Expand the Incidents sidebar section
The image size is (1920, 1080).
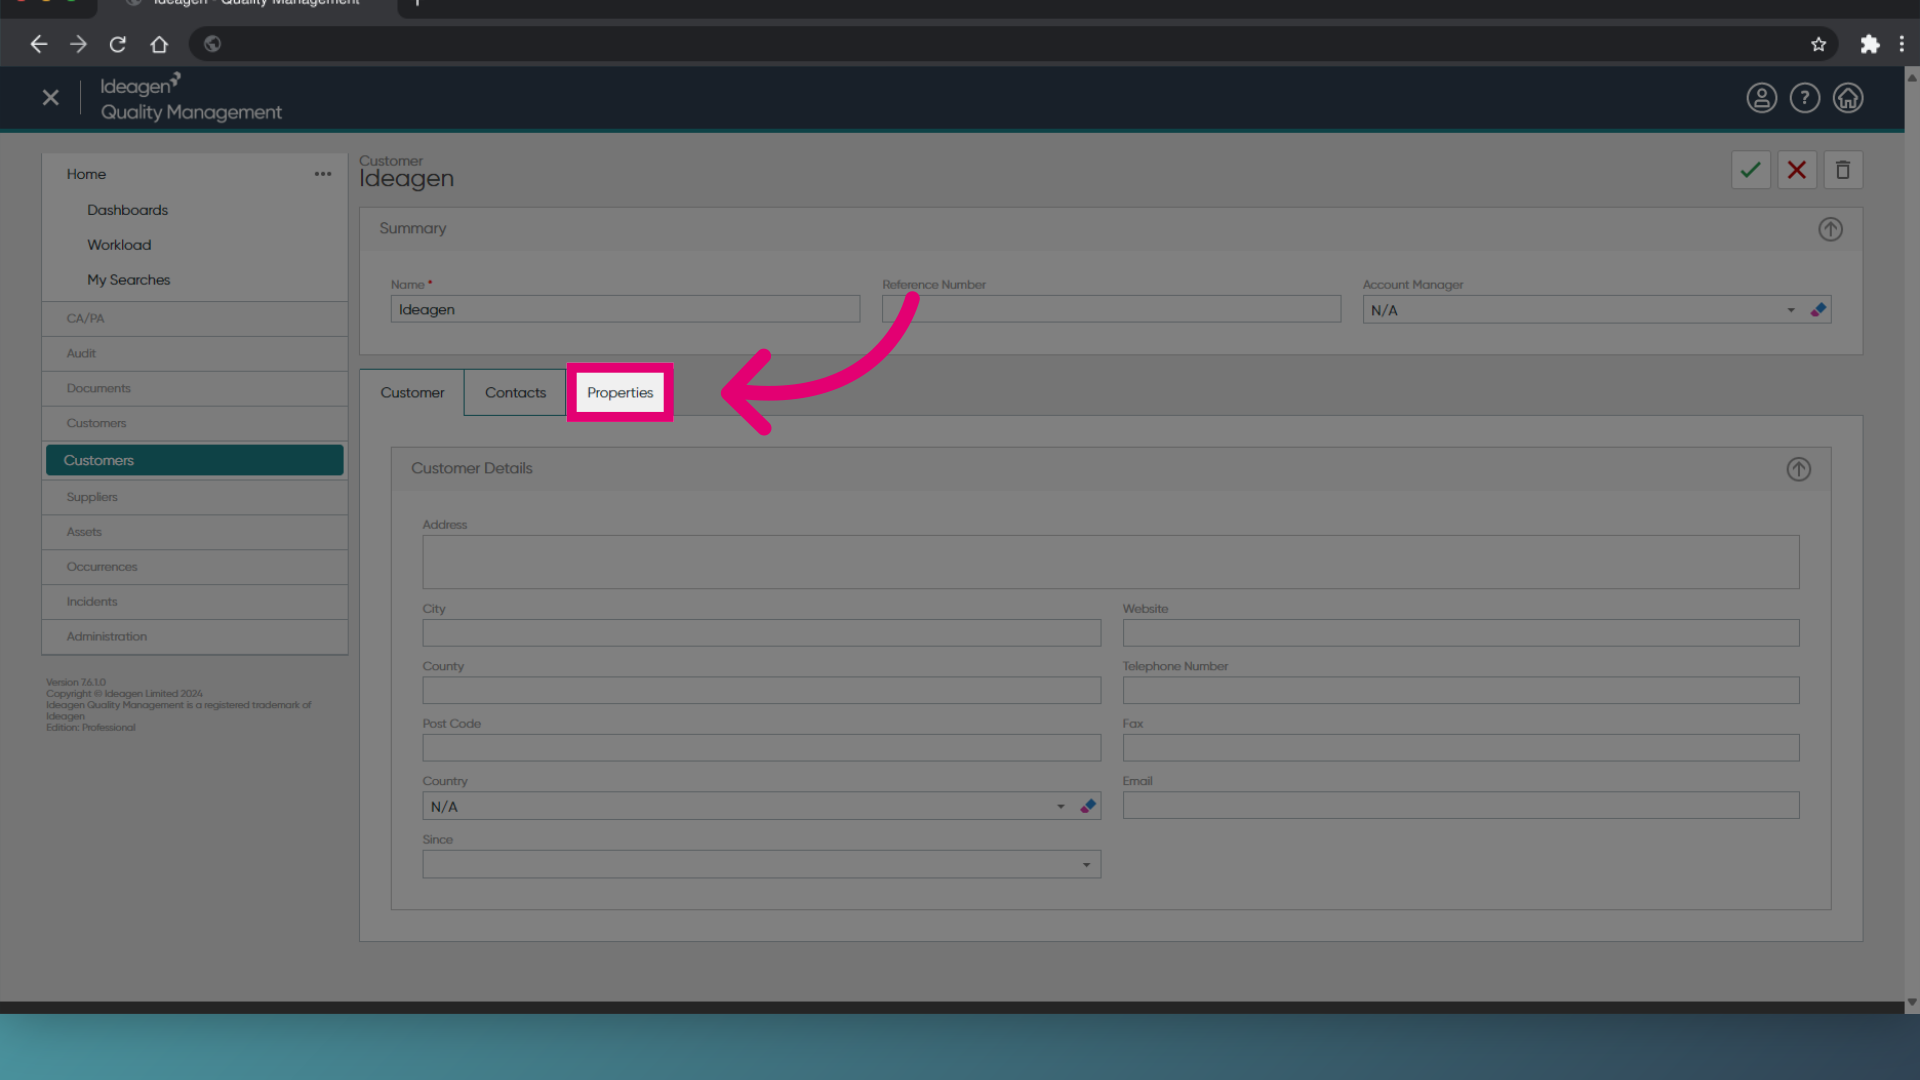click(195, 602)
